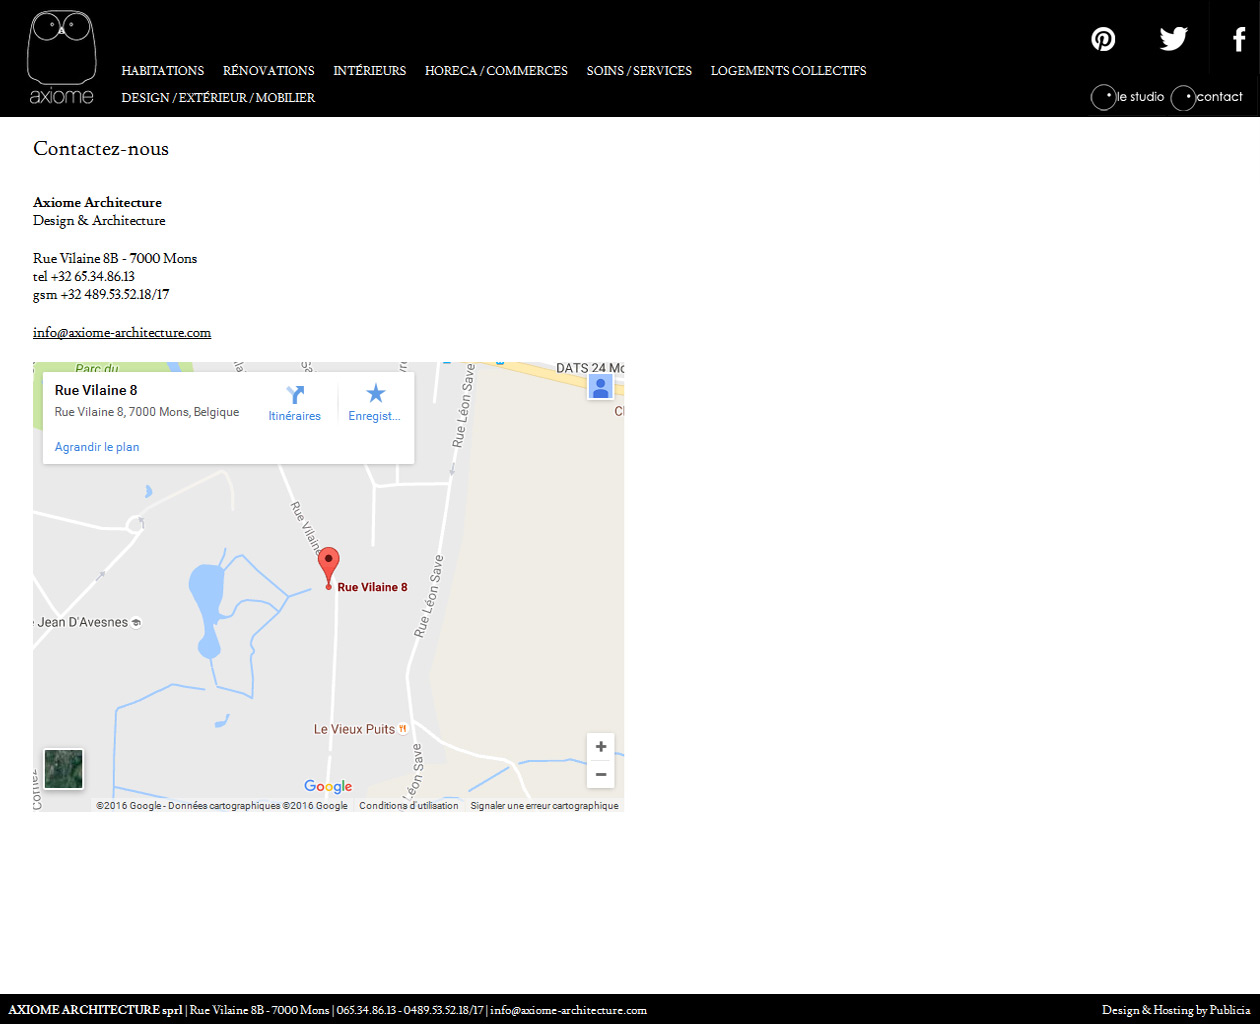Viewport: 1260px width, 1024px height.
Task: Go to the 'le studio' page
Action: tap(1128, 97)
